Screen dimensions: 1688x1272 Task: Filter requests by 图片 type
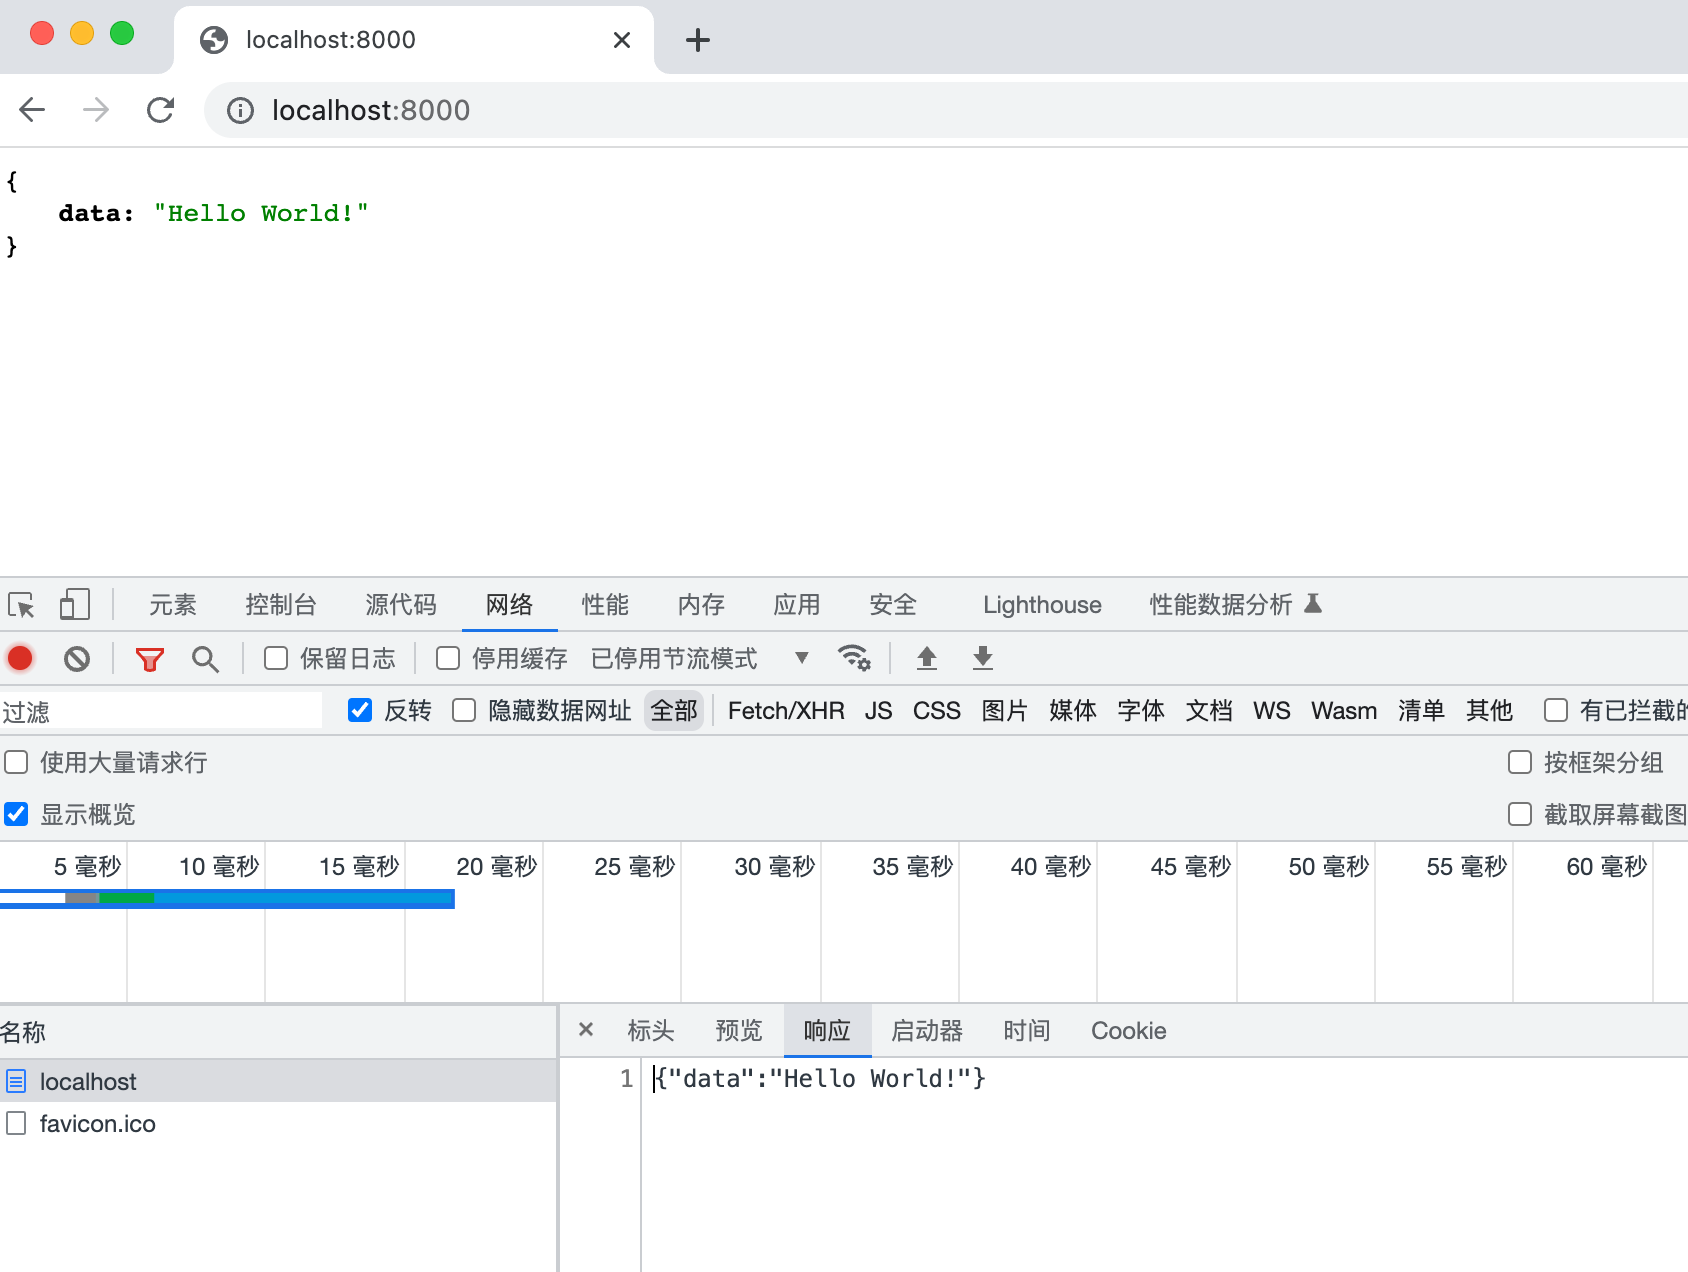(1005, 711)
